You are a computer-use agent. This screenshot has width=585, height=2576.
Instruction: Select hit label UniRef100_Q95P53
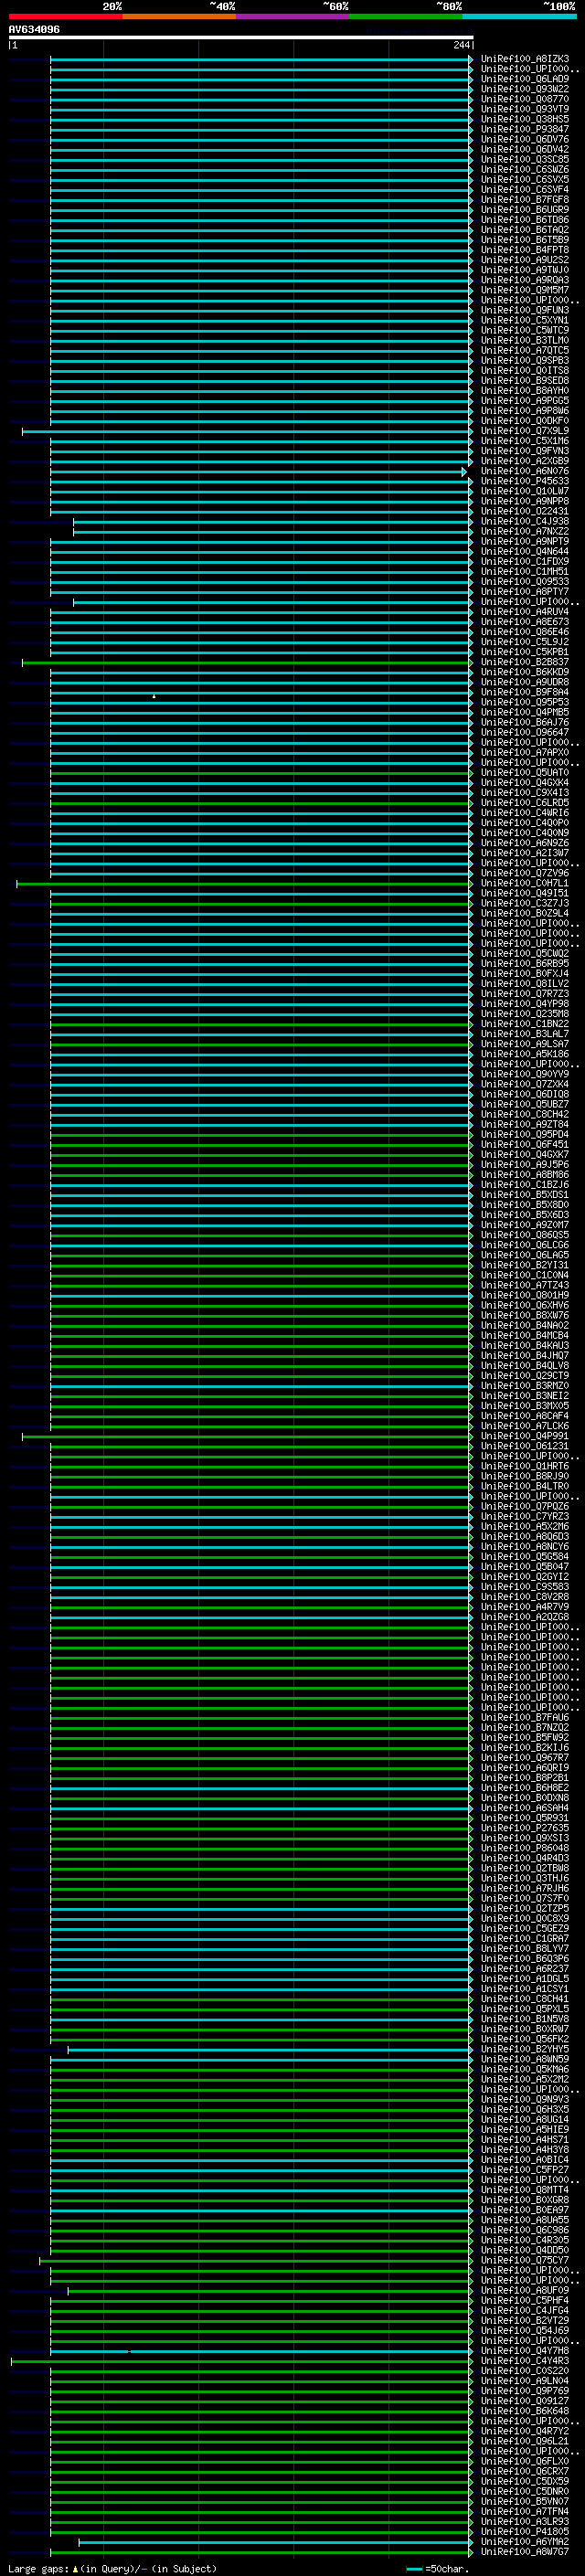click(x=525, y=702)
